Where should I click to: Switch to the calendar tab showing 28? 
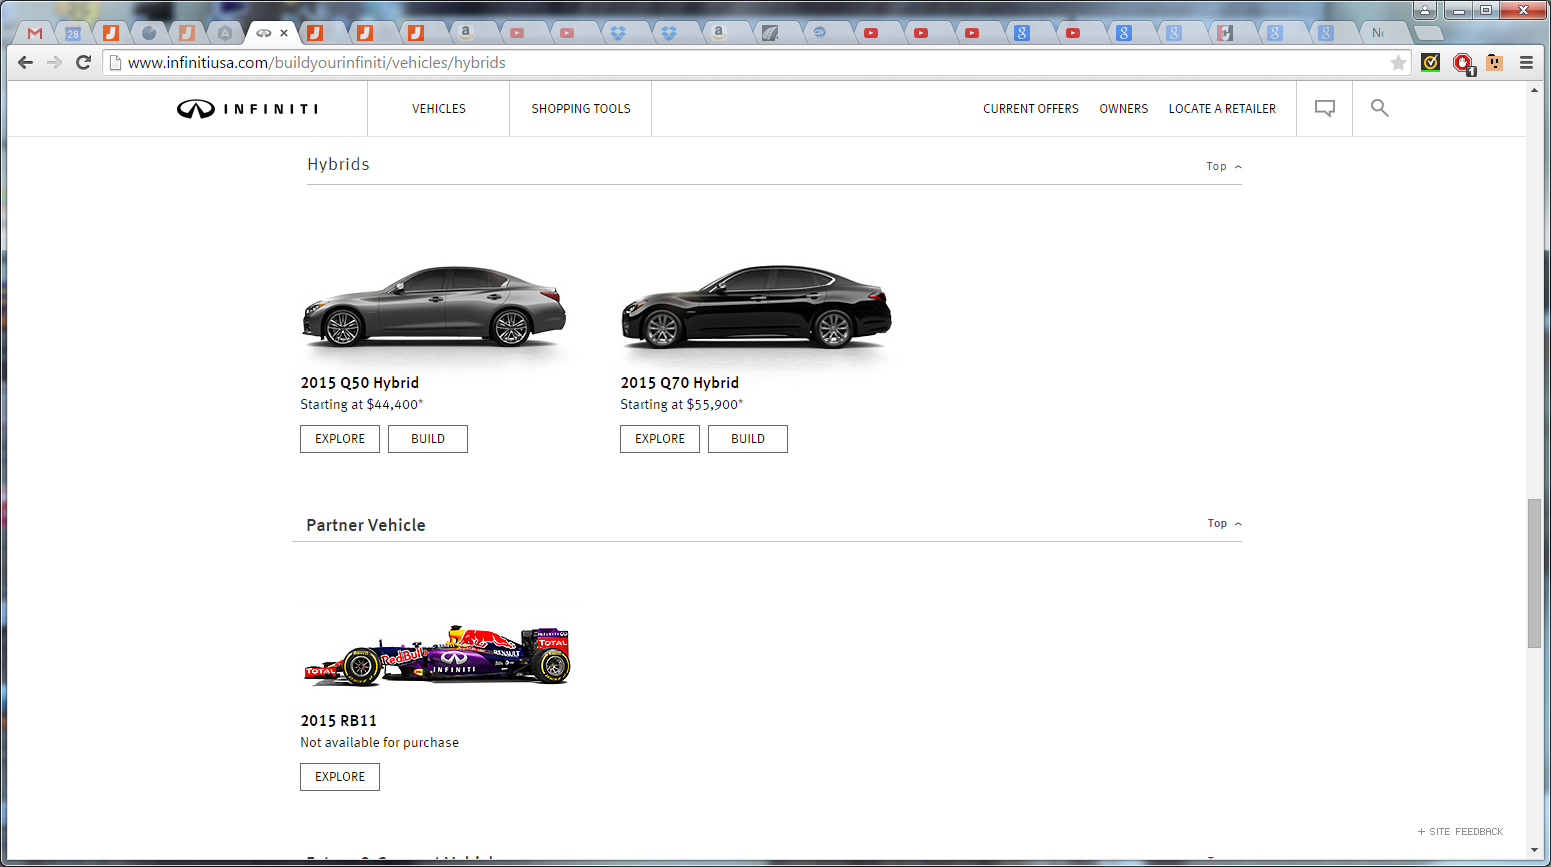(x=73, y=33)
